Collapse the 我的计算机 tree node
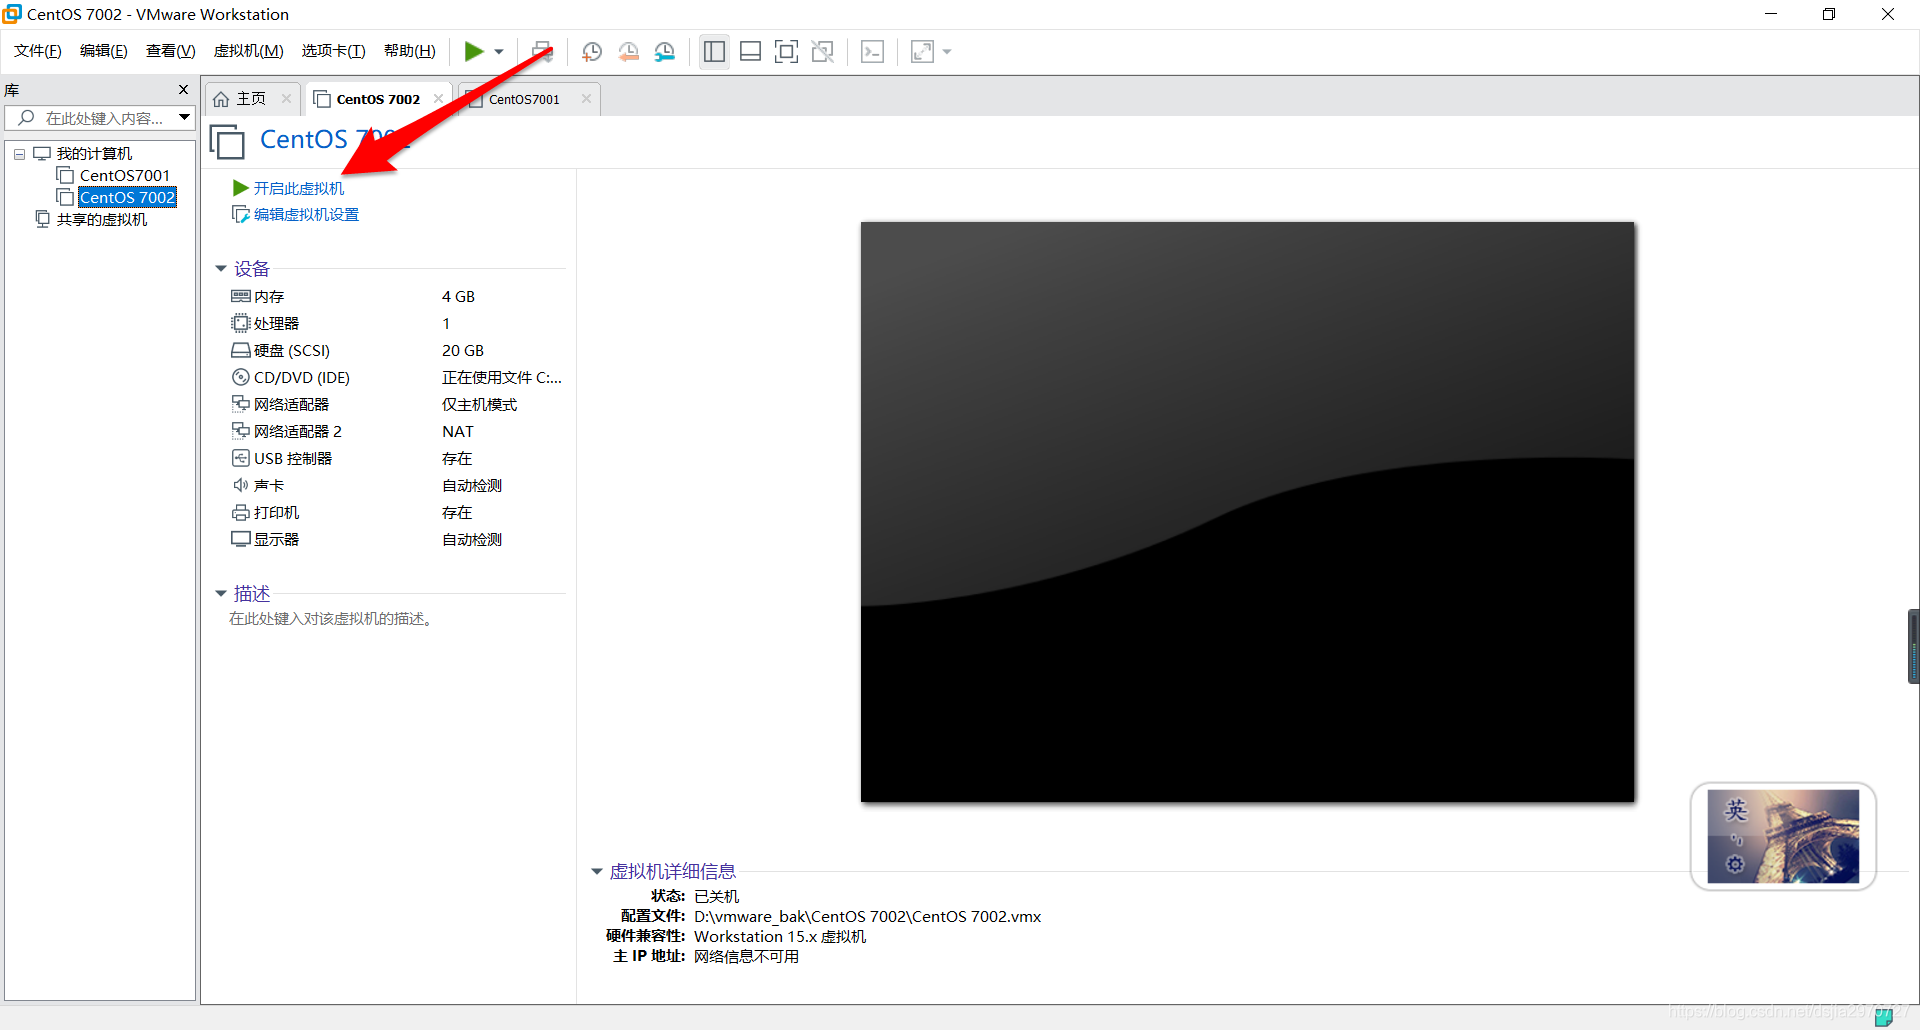The height and width of the screenshot is (1030, 1920). (x=19, y=154)
